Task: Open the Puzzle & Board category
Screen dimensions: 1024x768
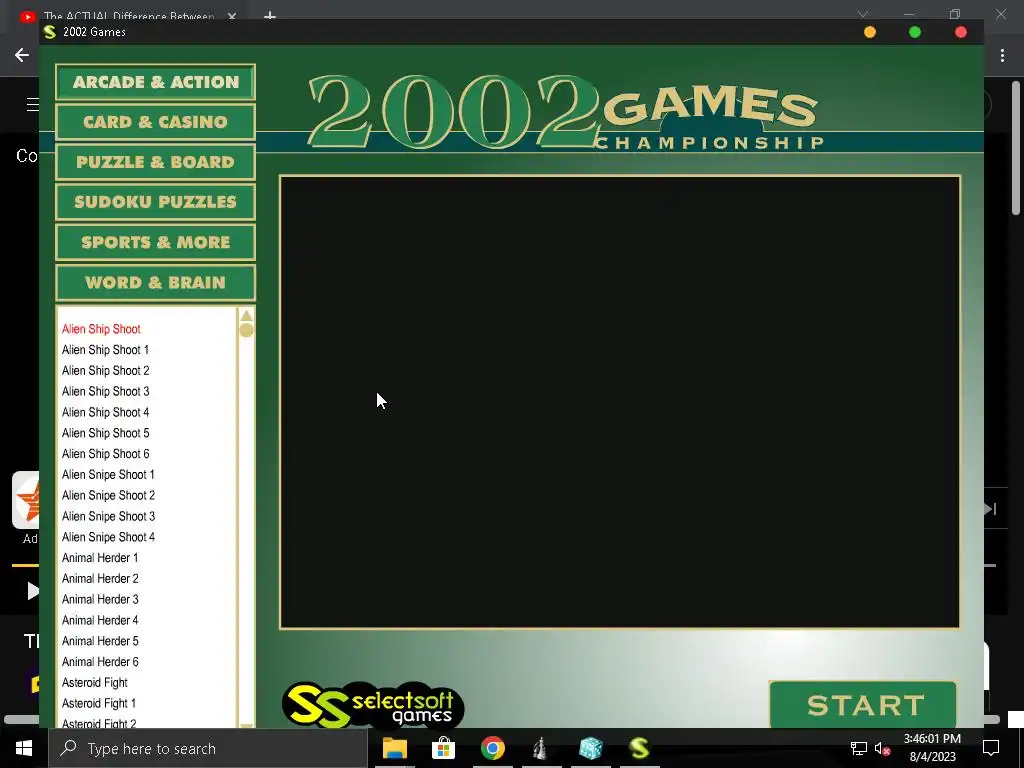Action: tap(155, 162)
